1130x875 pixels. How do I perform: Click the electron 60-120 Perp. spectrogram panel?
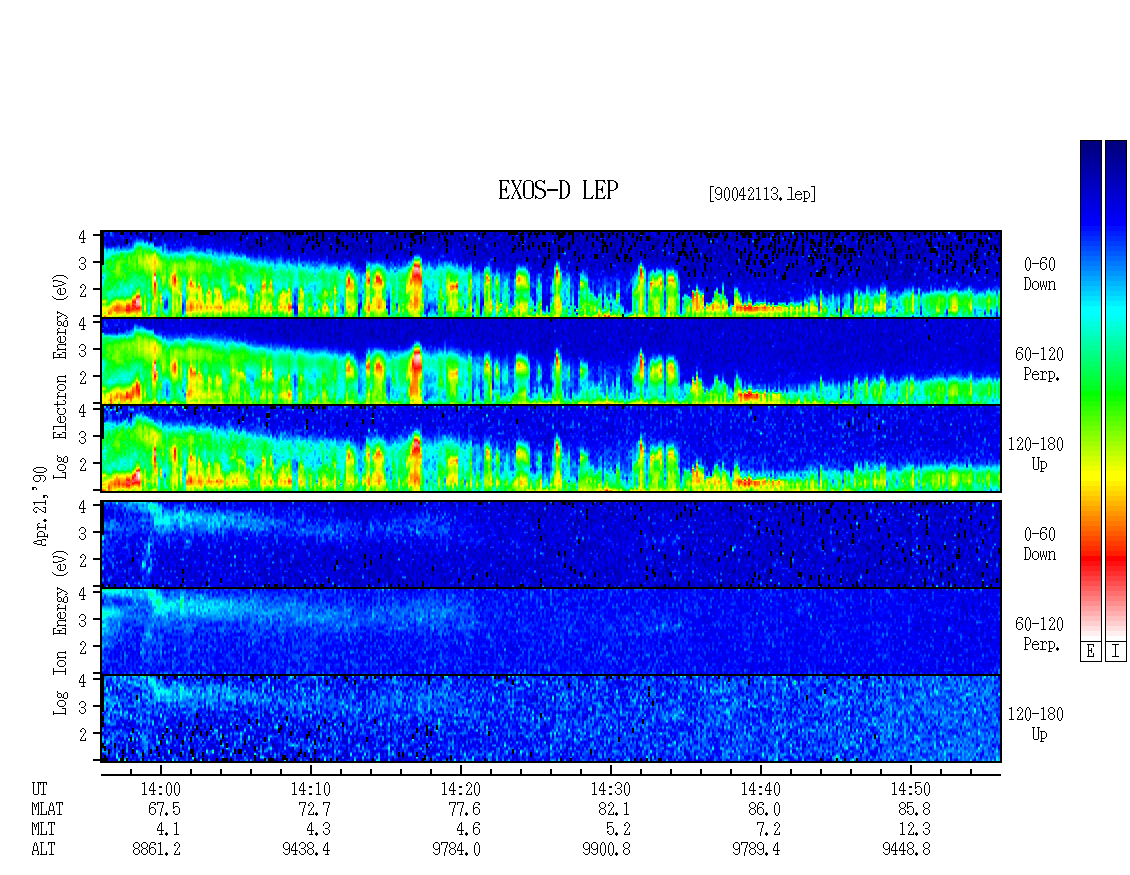pos(551,361)
